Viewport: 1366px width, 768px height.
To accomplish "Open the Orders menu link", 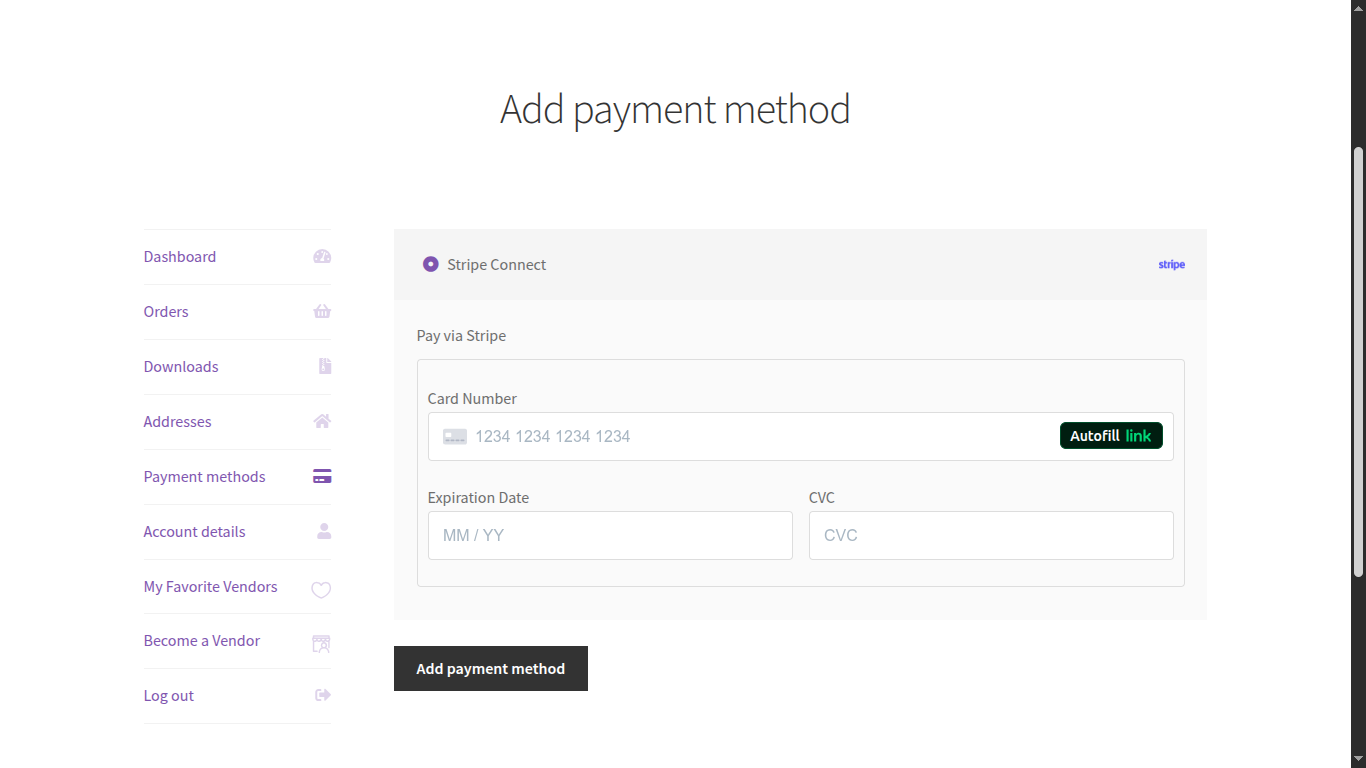I will 166,312.
